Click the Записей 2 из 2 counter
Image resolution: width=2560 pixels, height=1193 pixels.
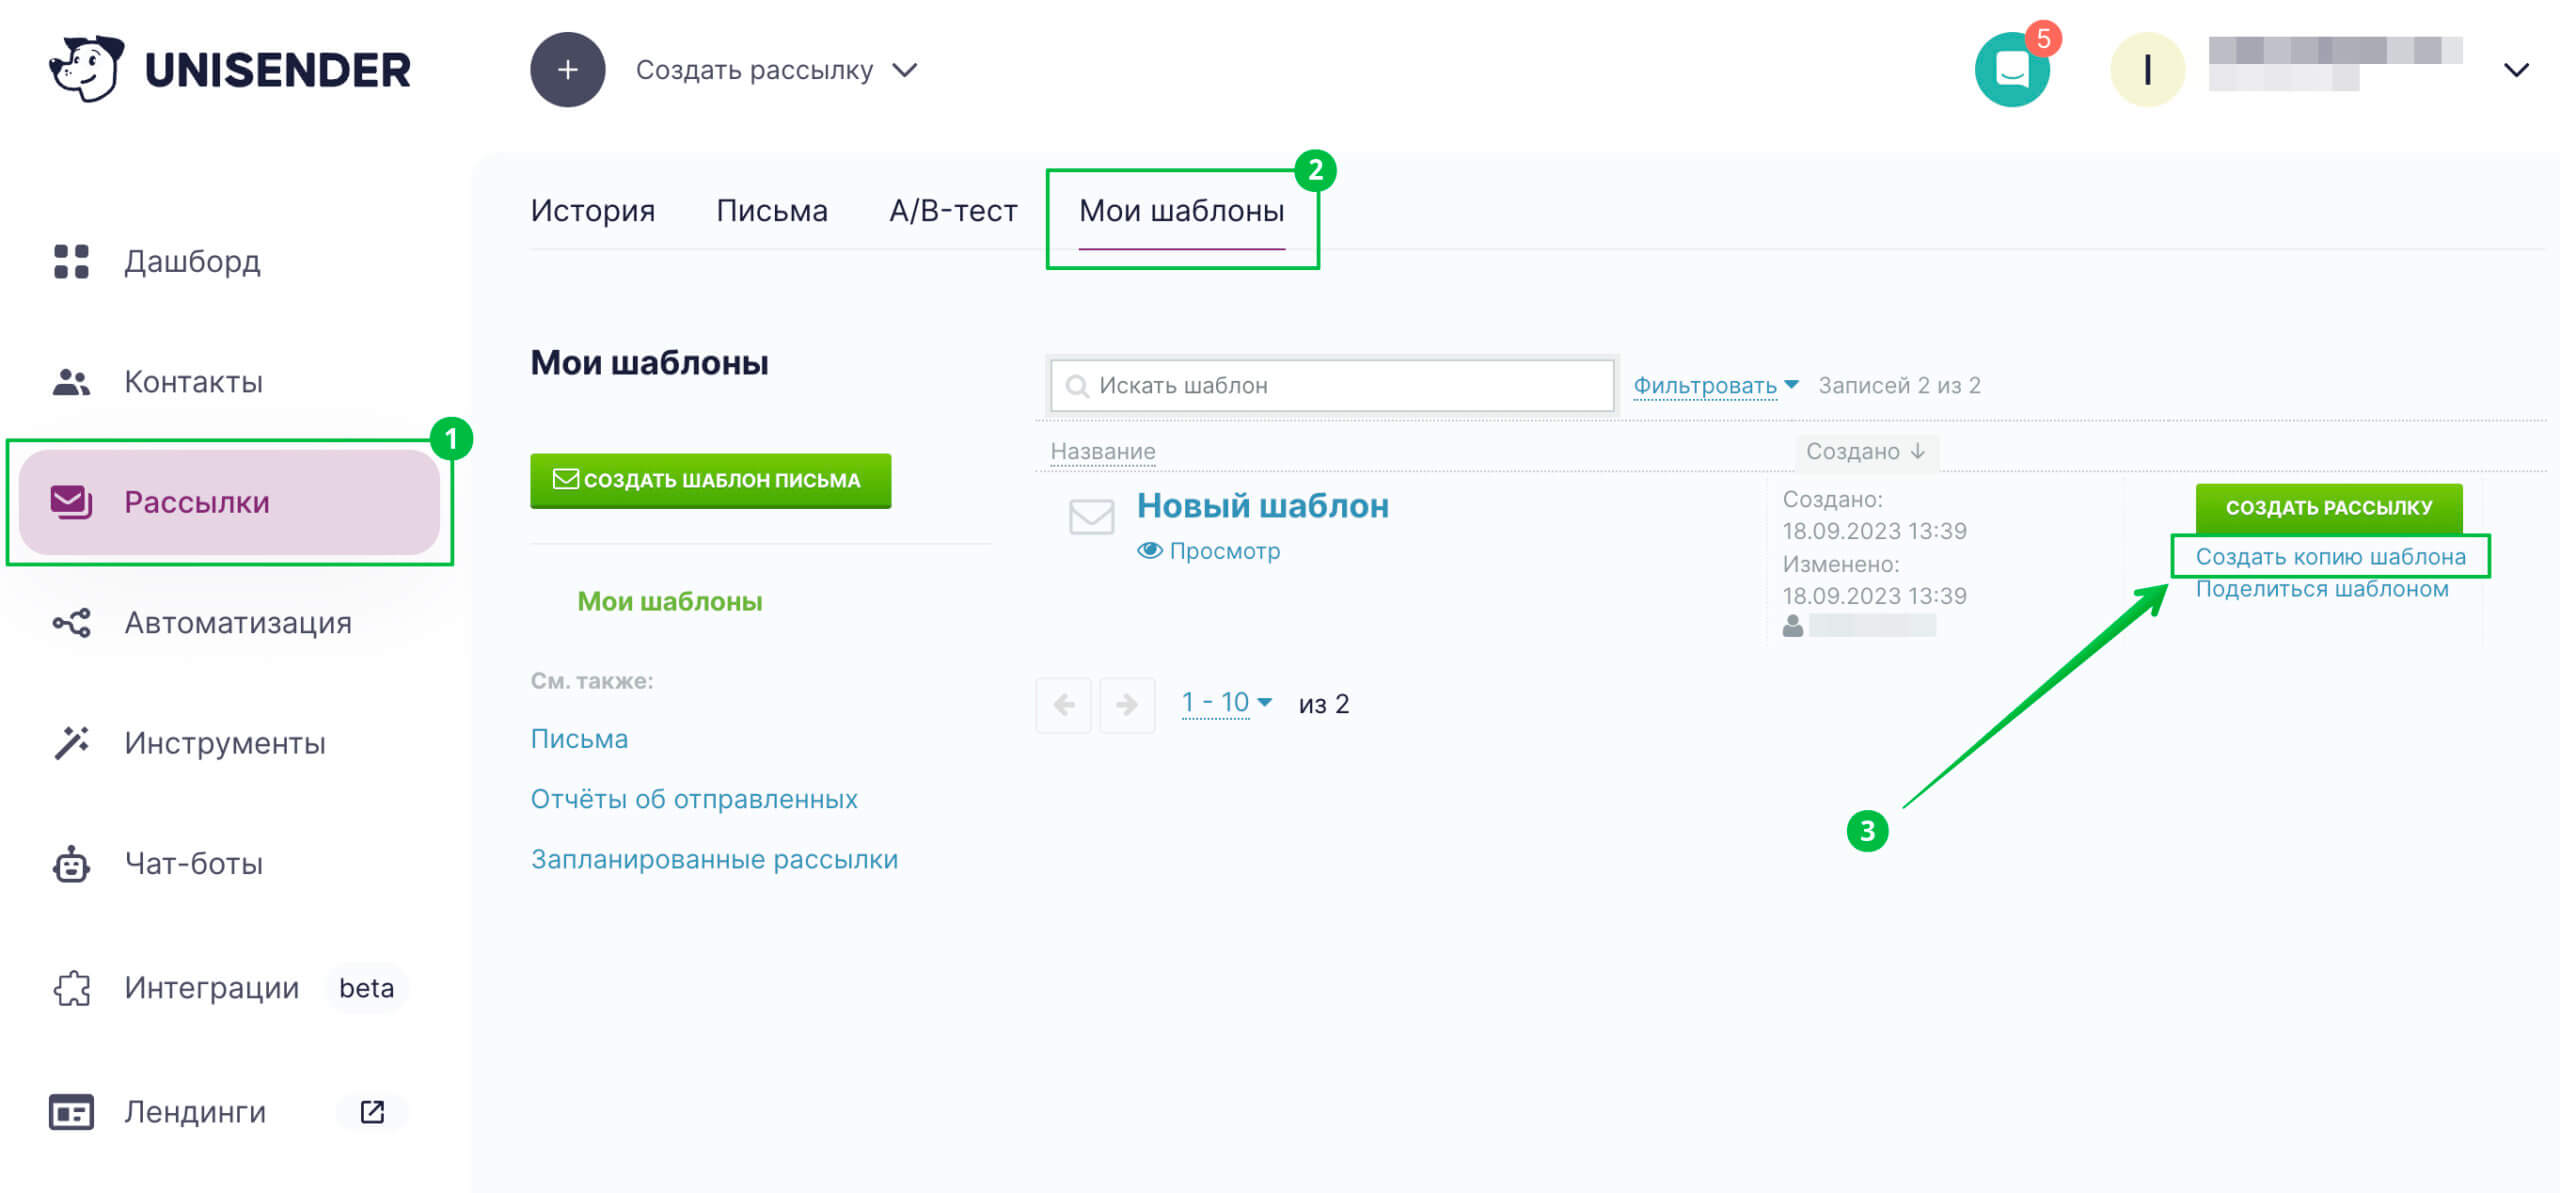pyautogui.click(x=1899, y=385)
